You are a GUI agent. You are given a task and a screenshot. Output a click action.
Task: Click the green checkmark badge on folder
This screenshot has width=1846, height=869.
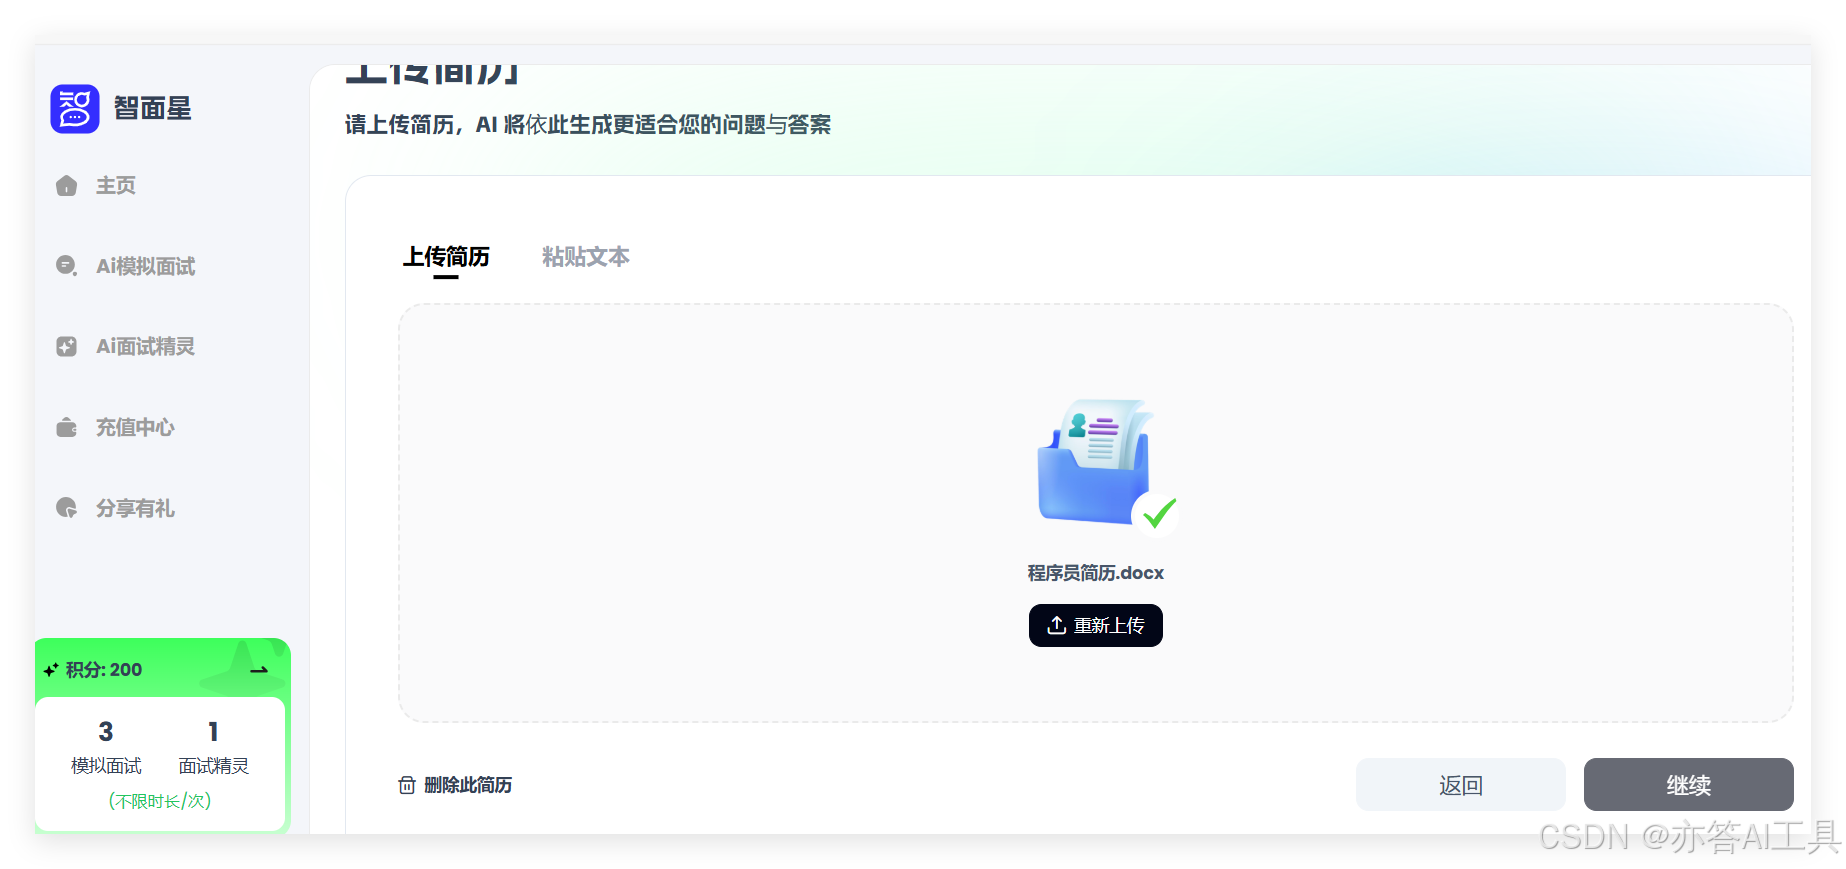pyautogui.click(x=1157, y=514)
